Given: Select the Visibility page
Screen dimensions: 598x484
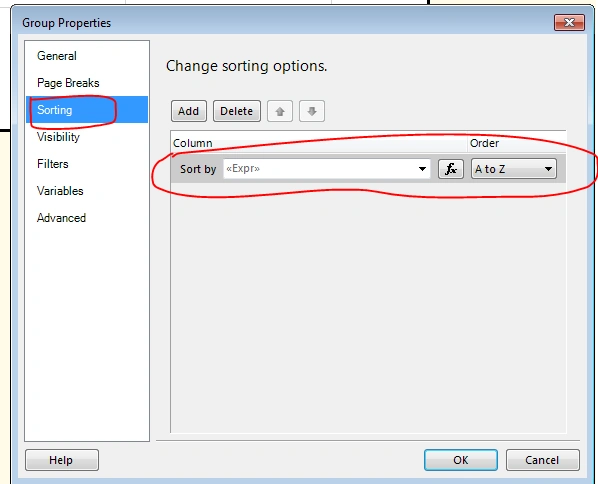Looking at the screenshot, I should pyautogui.click(x=58, y=137).
